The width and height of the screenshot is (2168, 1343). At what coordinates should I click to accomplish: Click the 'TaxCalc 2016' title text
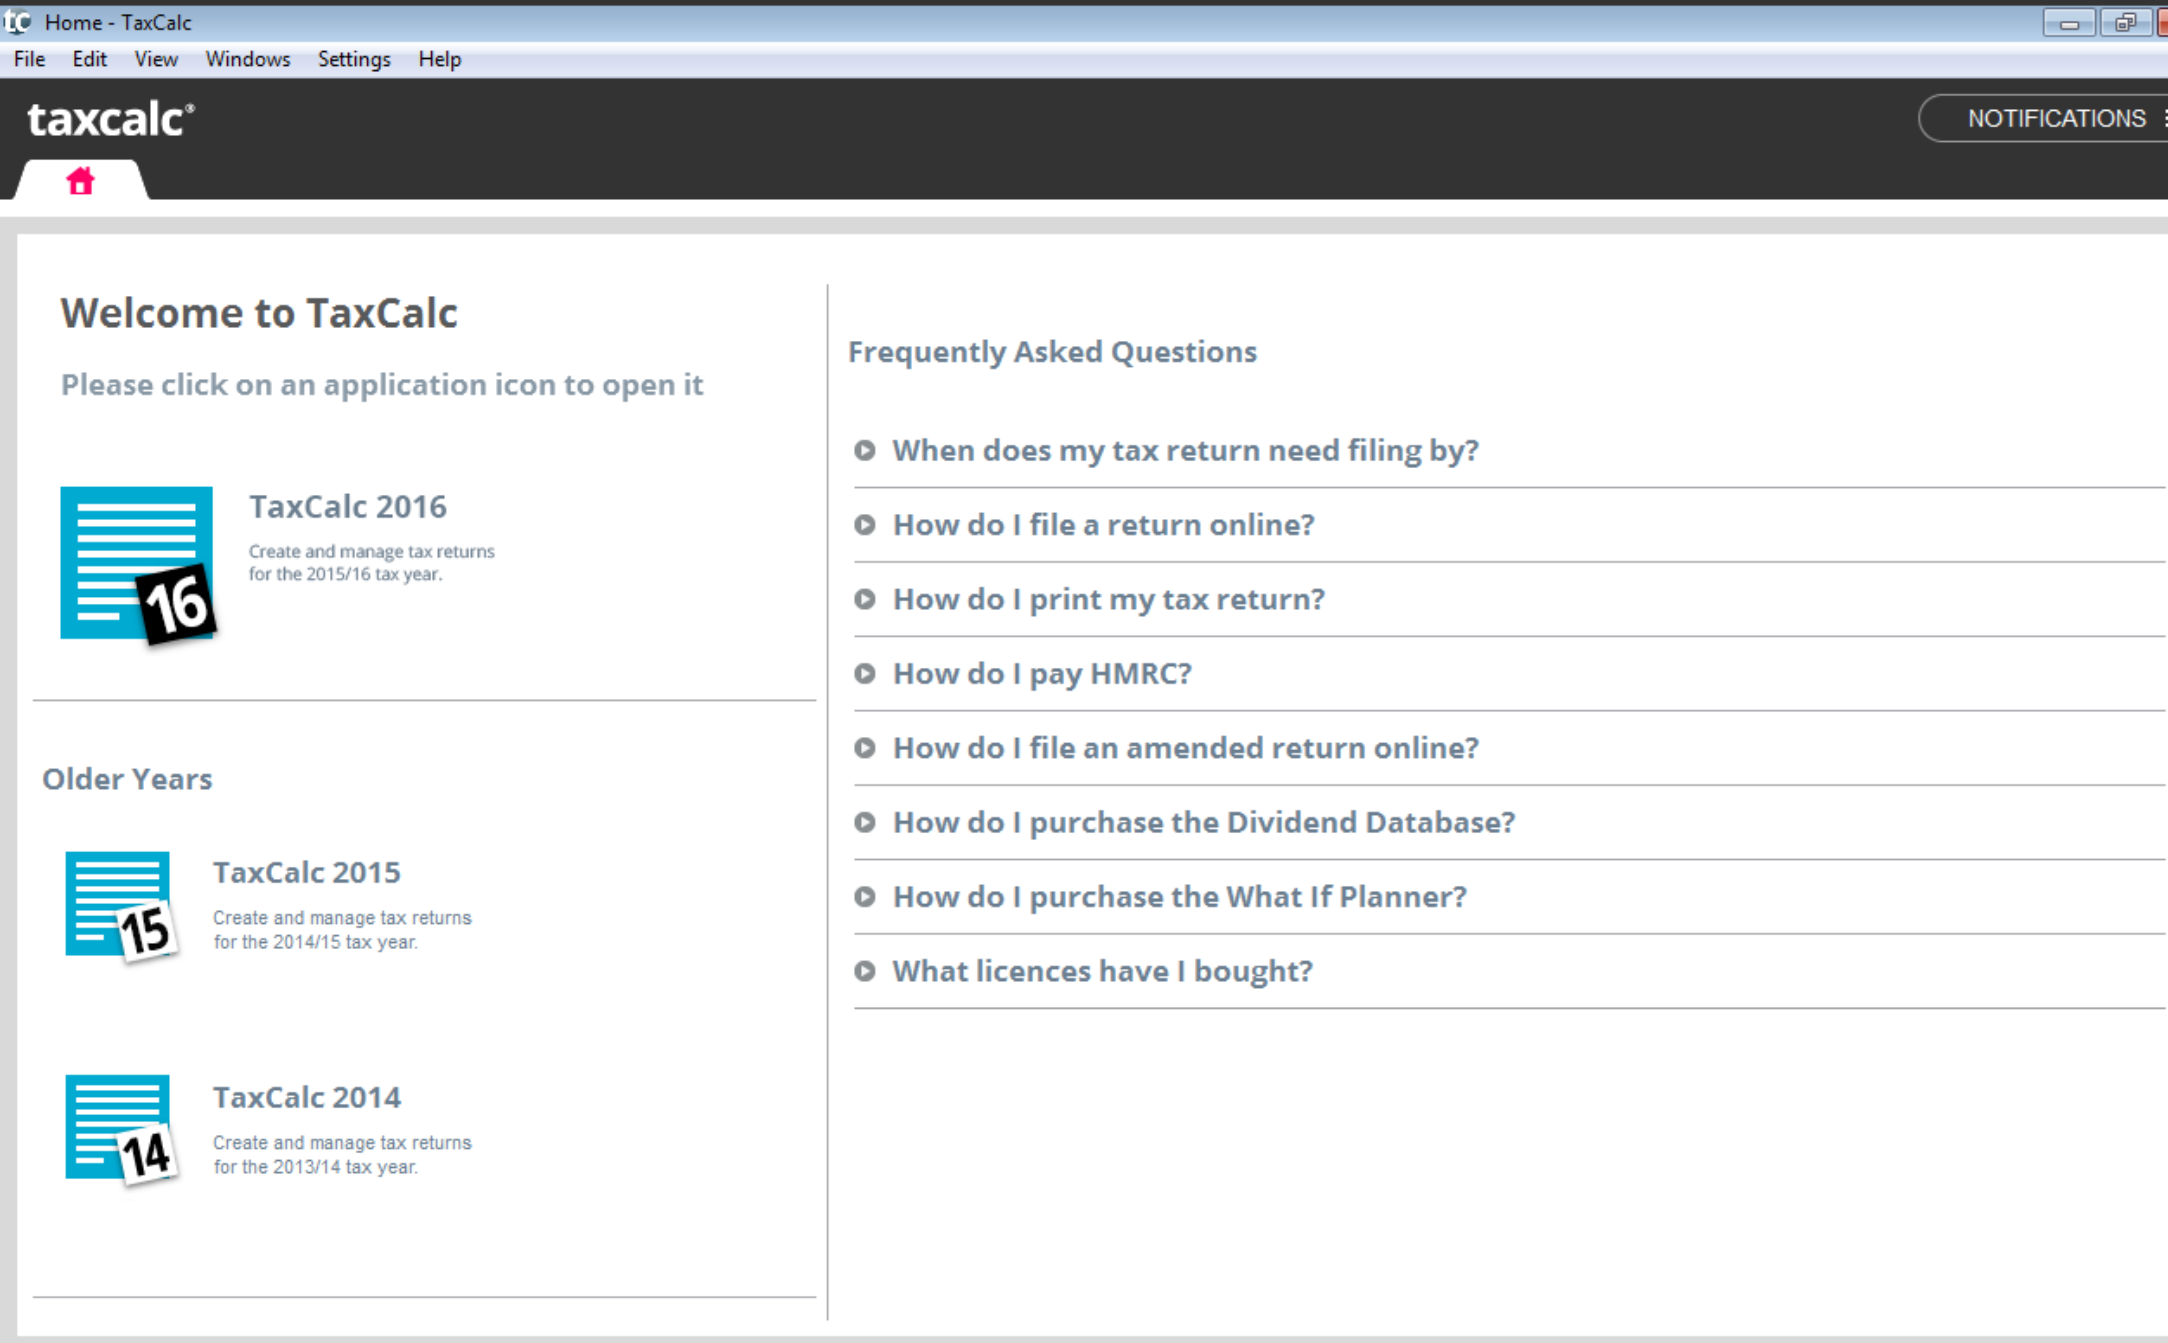(348, 507)
